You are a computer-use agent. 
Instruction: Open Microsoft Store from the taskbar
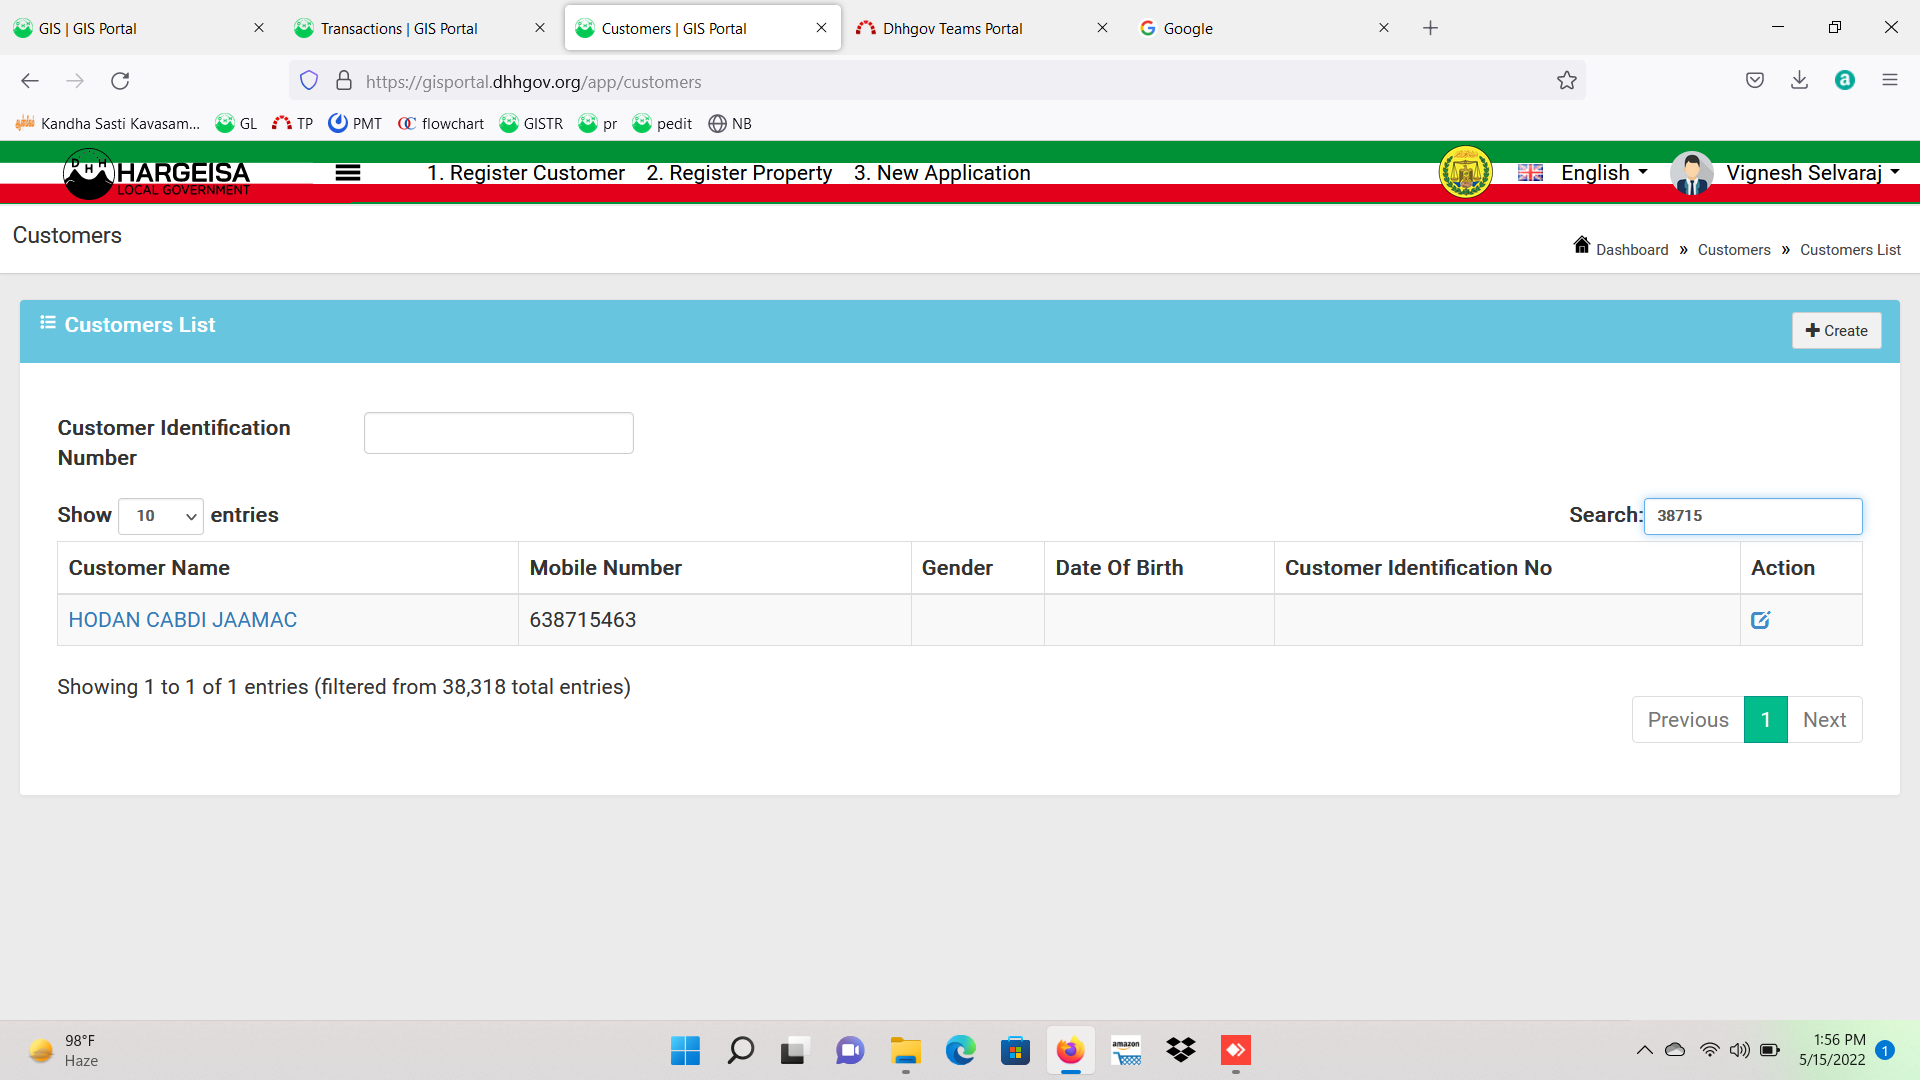pyautogui.click(x=1015, y=1051)
